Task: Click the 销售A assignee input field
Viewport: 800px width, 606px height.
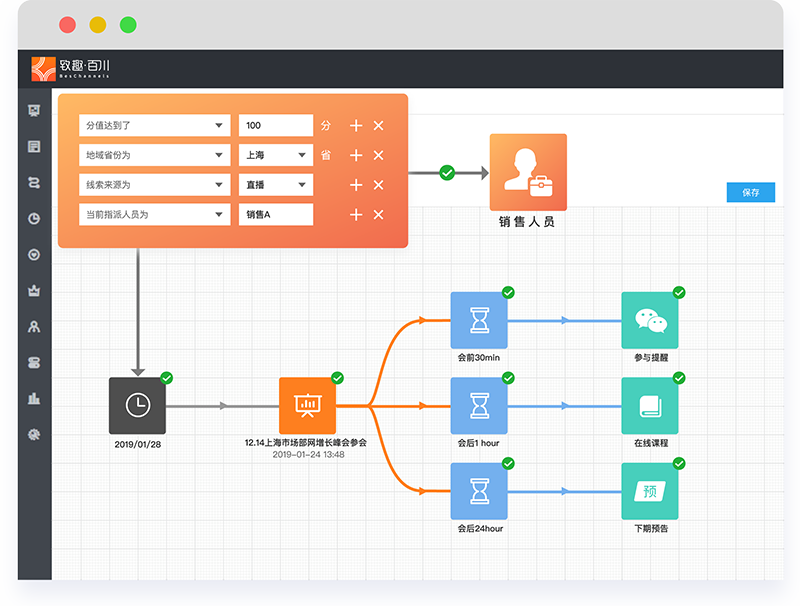Action: click(275, 215)
